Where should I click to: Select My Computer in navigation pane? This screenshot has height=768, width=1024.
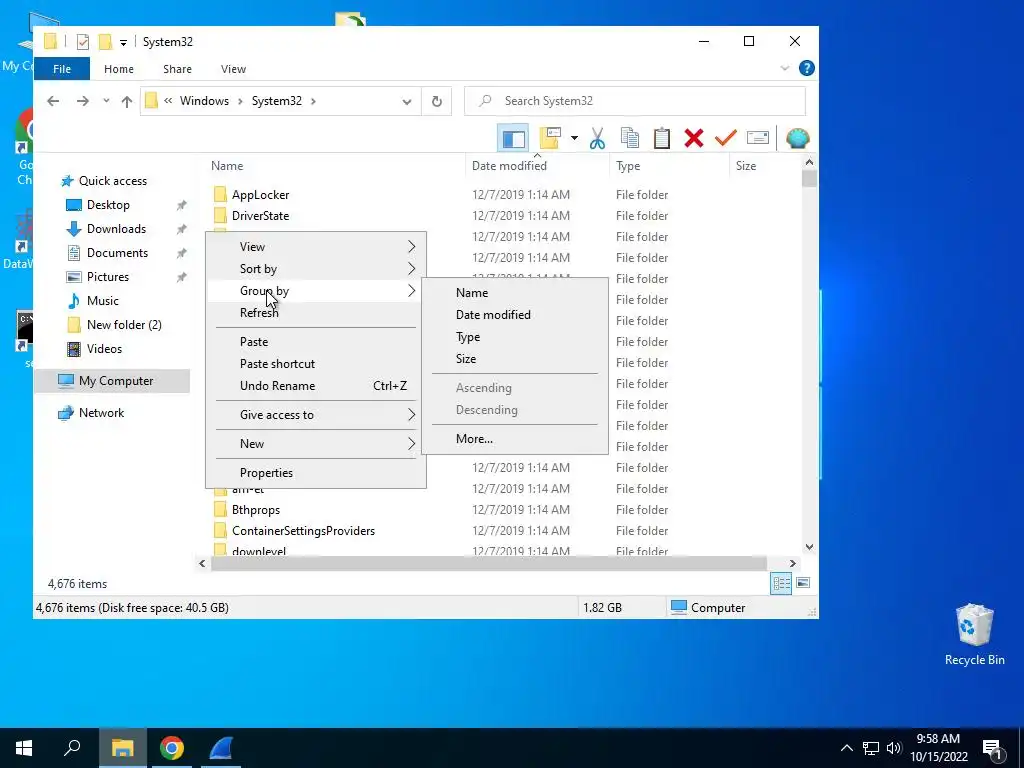(112, 381)
